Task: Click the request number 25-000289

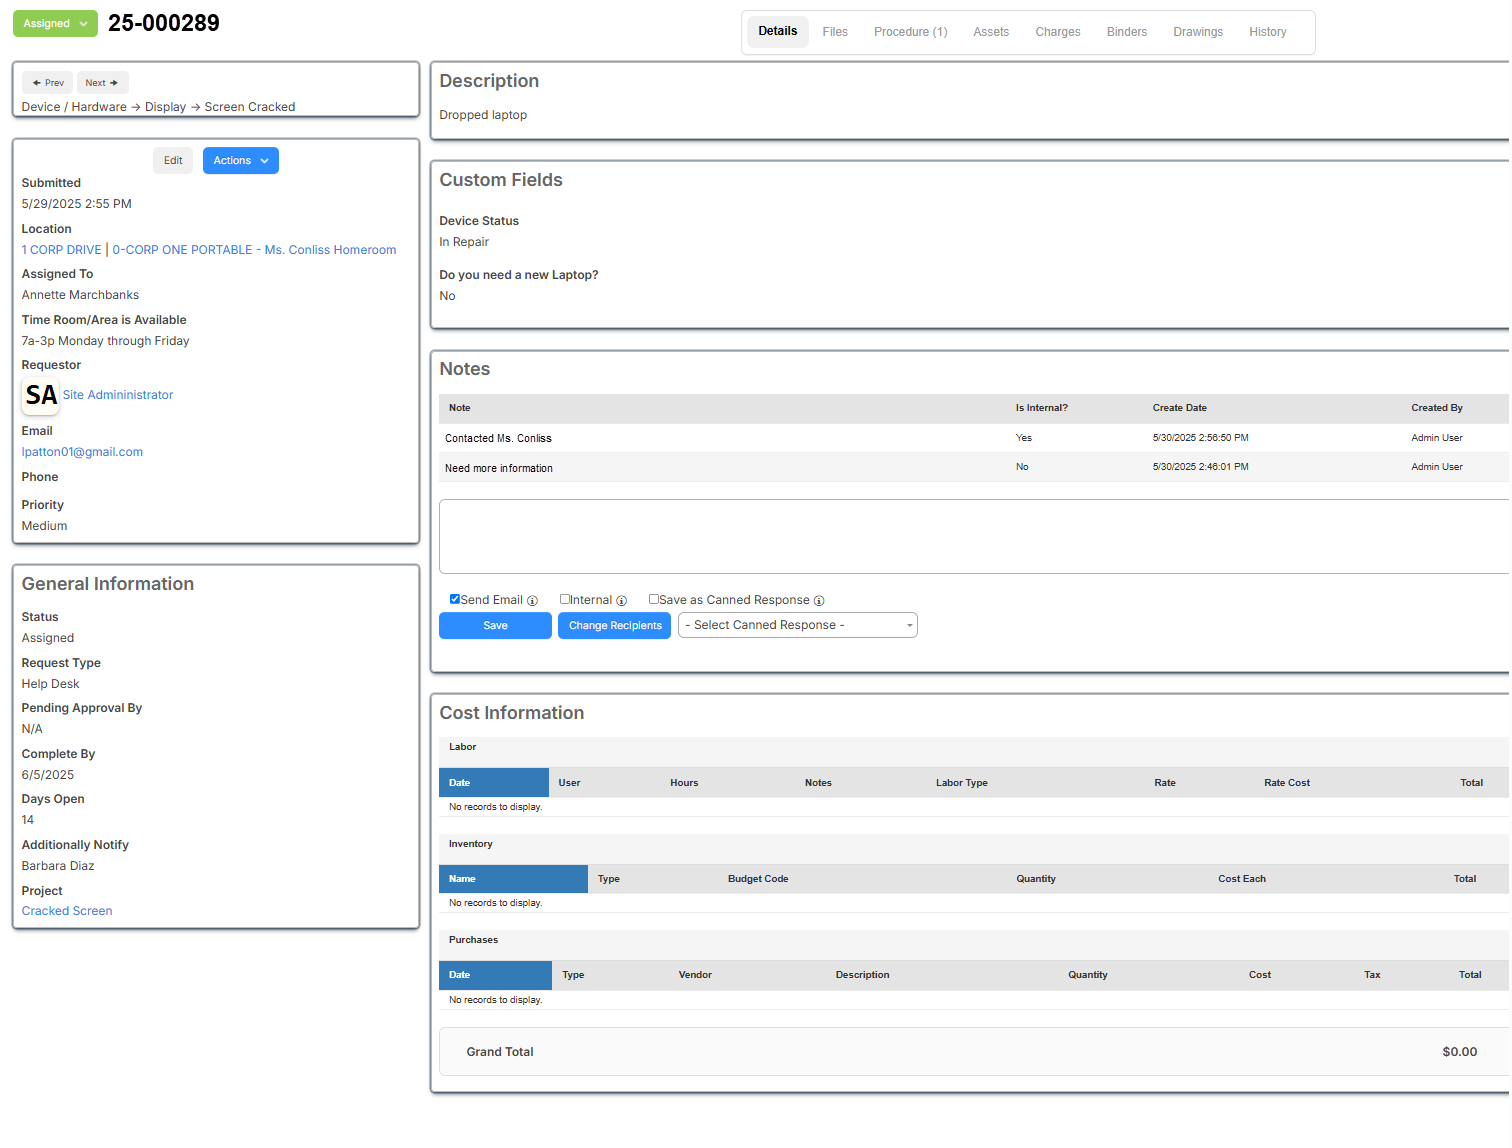Action: point(164,23)
